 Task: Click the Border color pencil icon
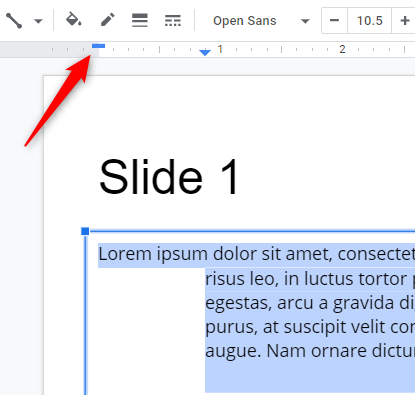pyautogui.click(x=108, y=20)
